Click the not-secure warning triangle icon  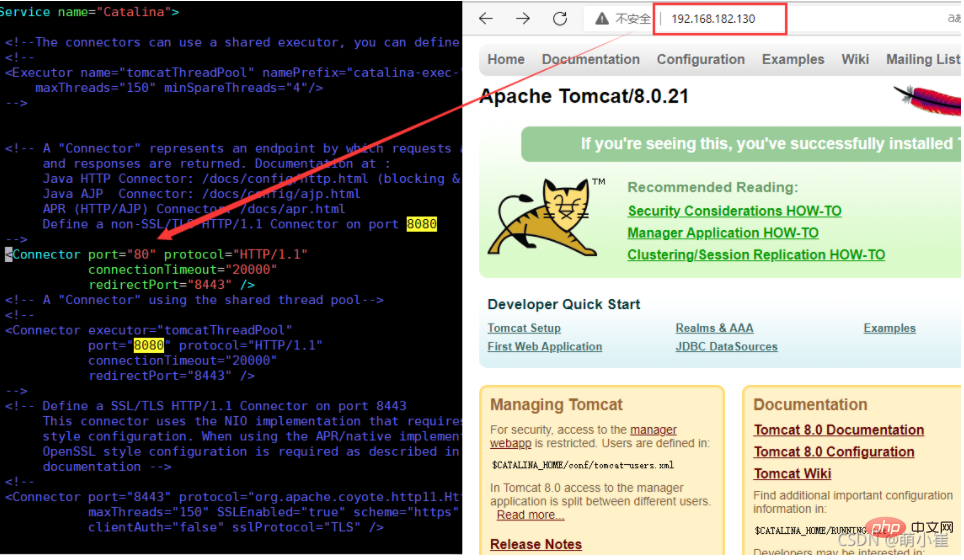pyautogui.click(x=602, y=18)
